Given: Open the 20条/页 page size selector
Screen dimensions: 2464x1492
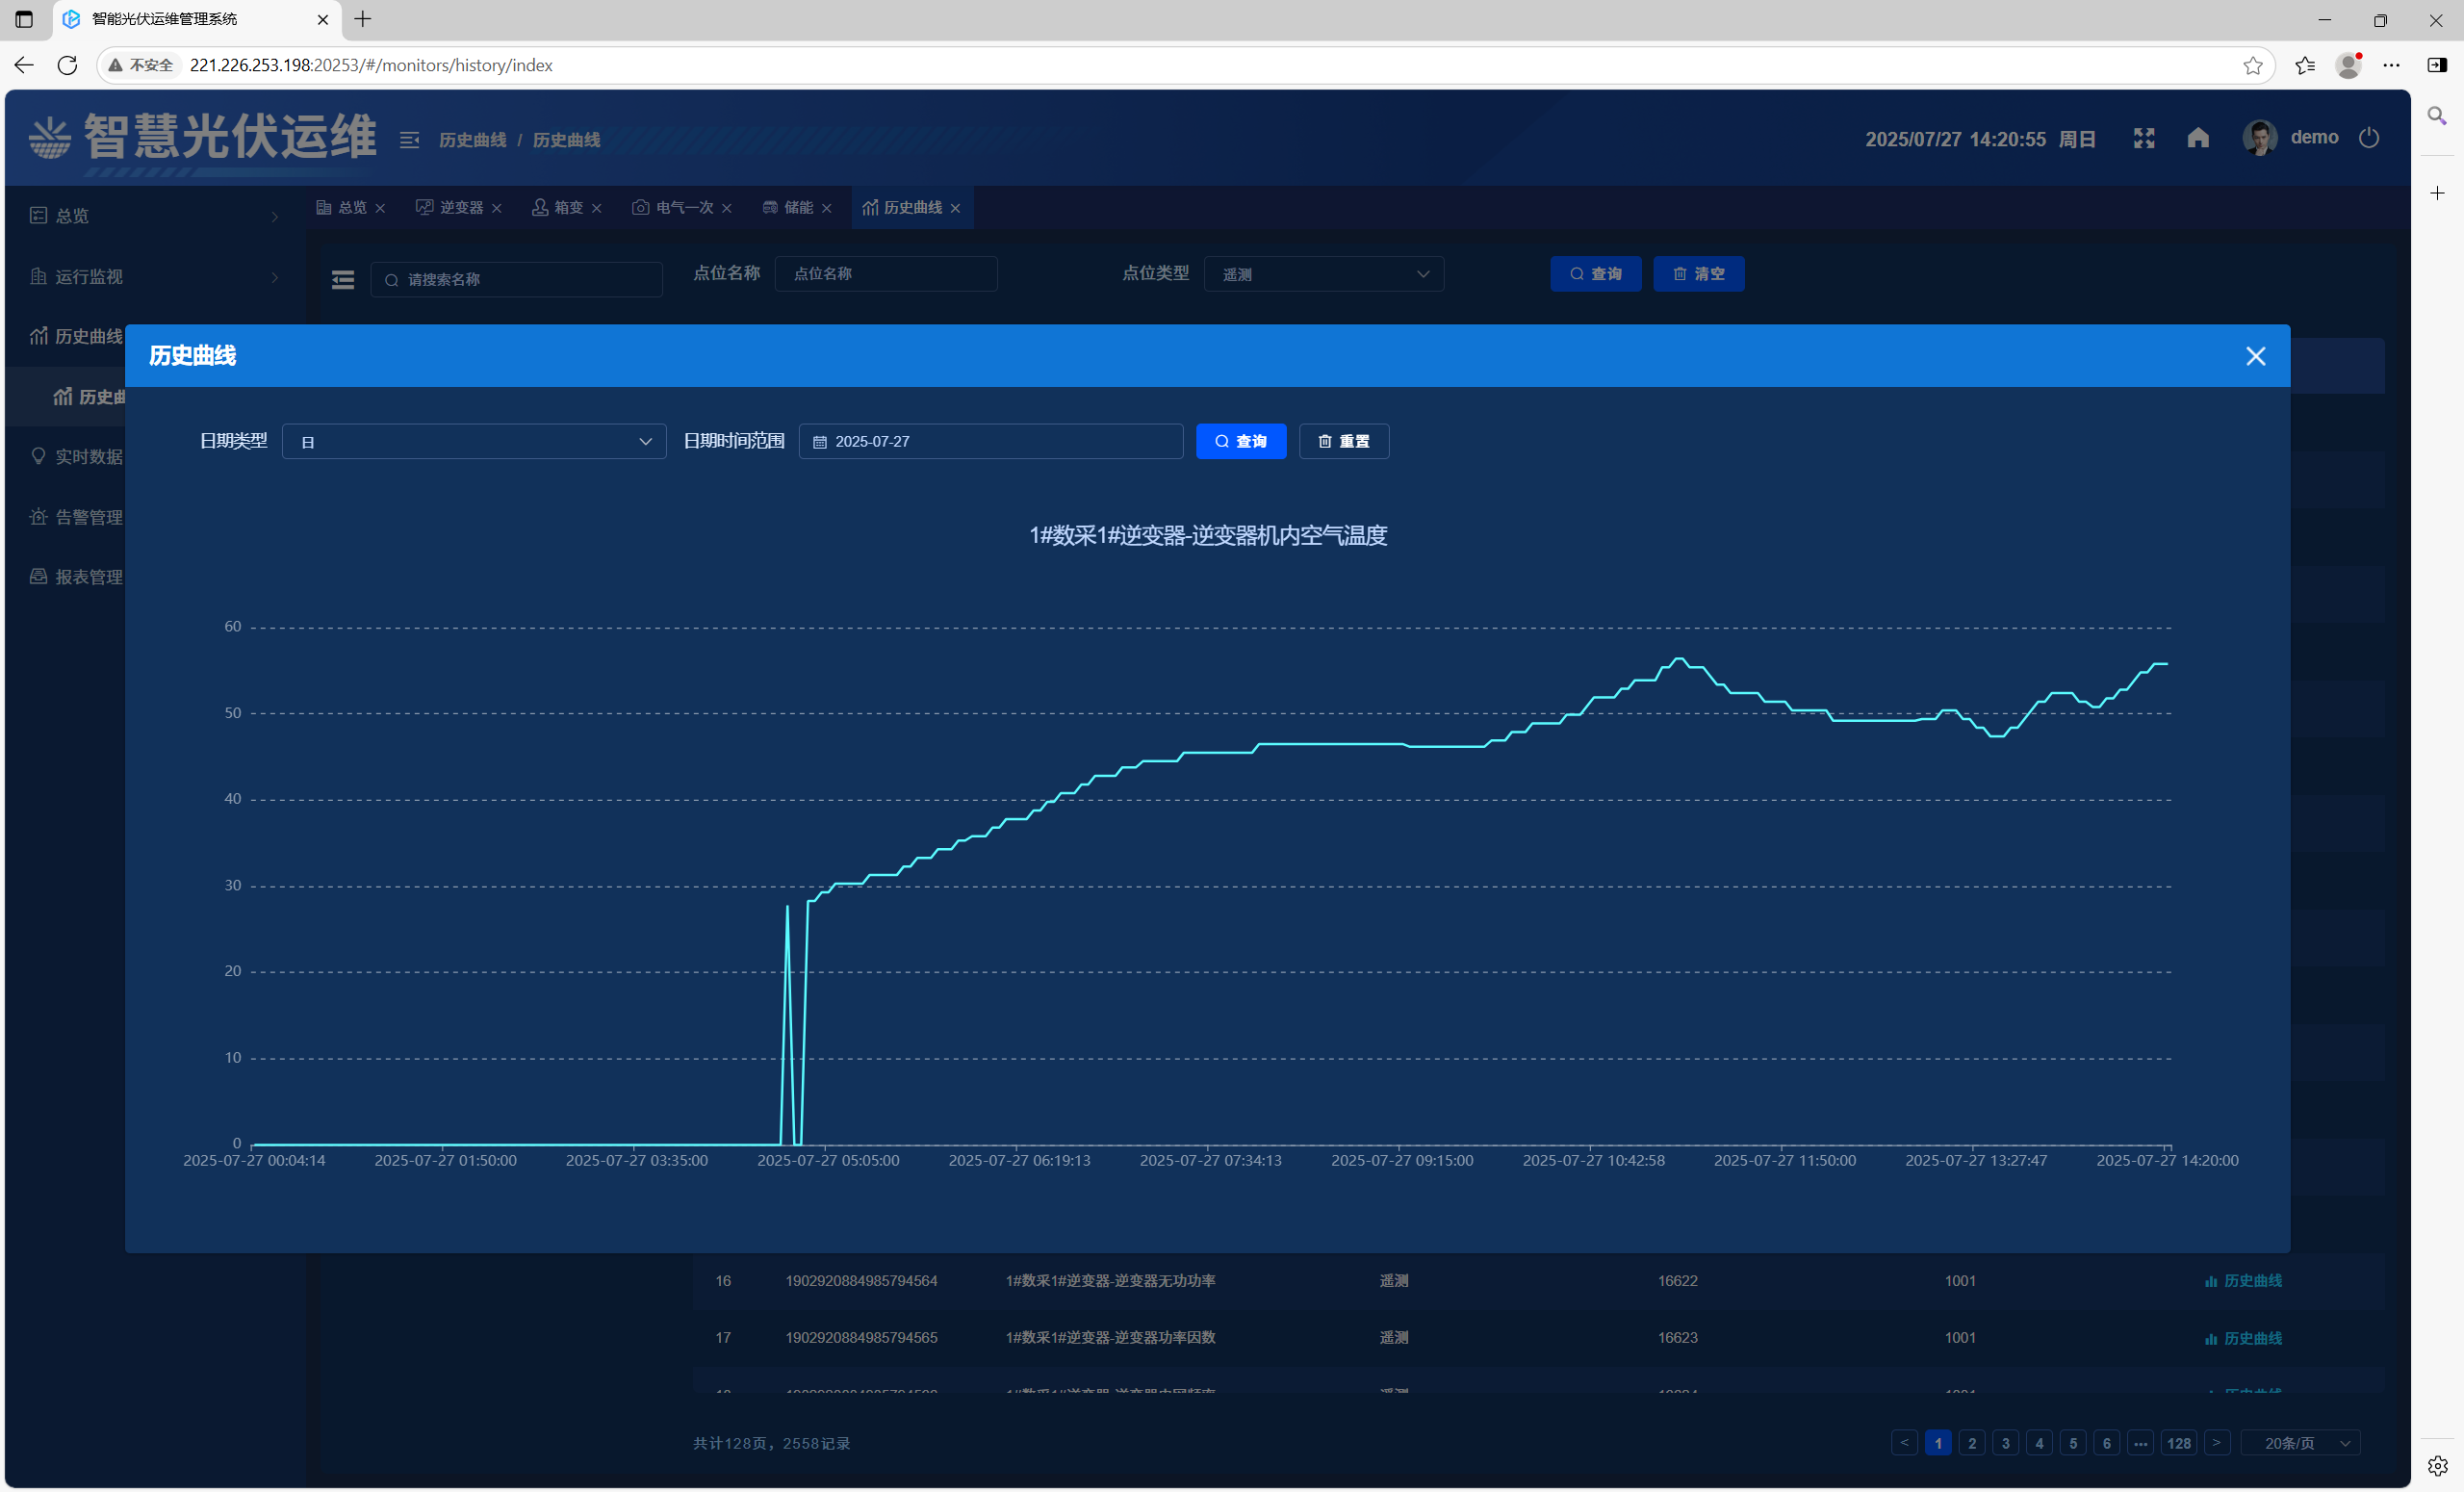Looking at the screenshot, I should [x=2299, y=1443].
